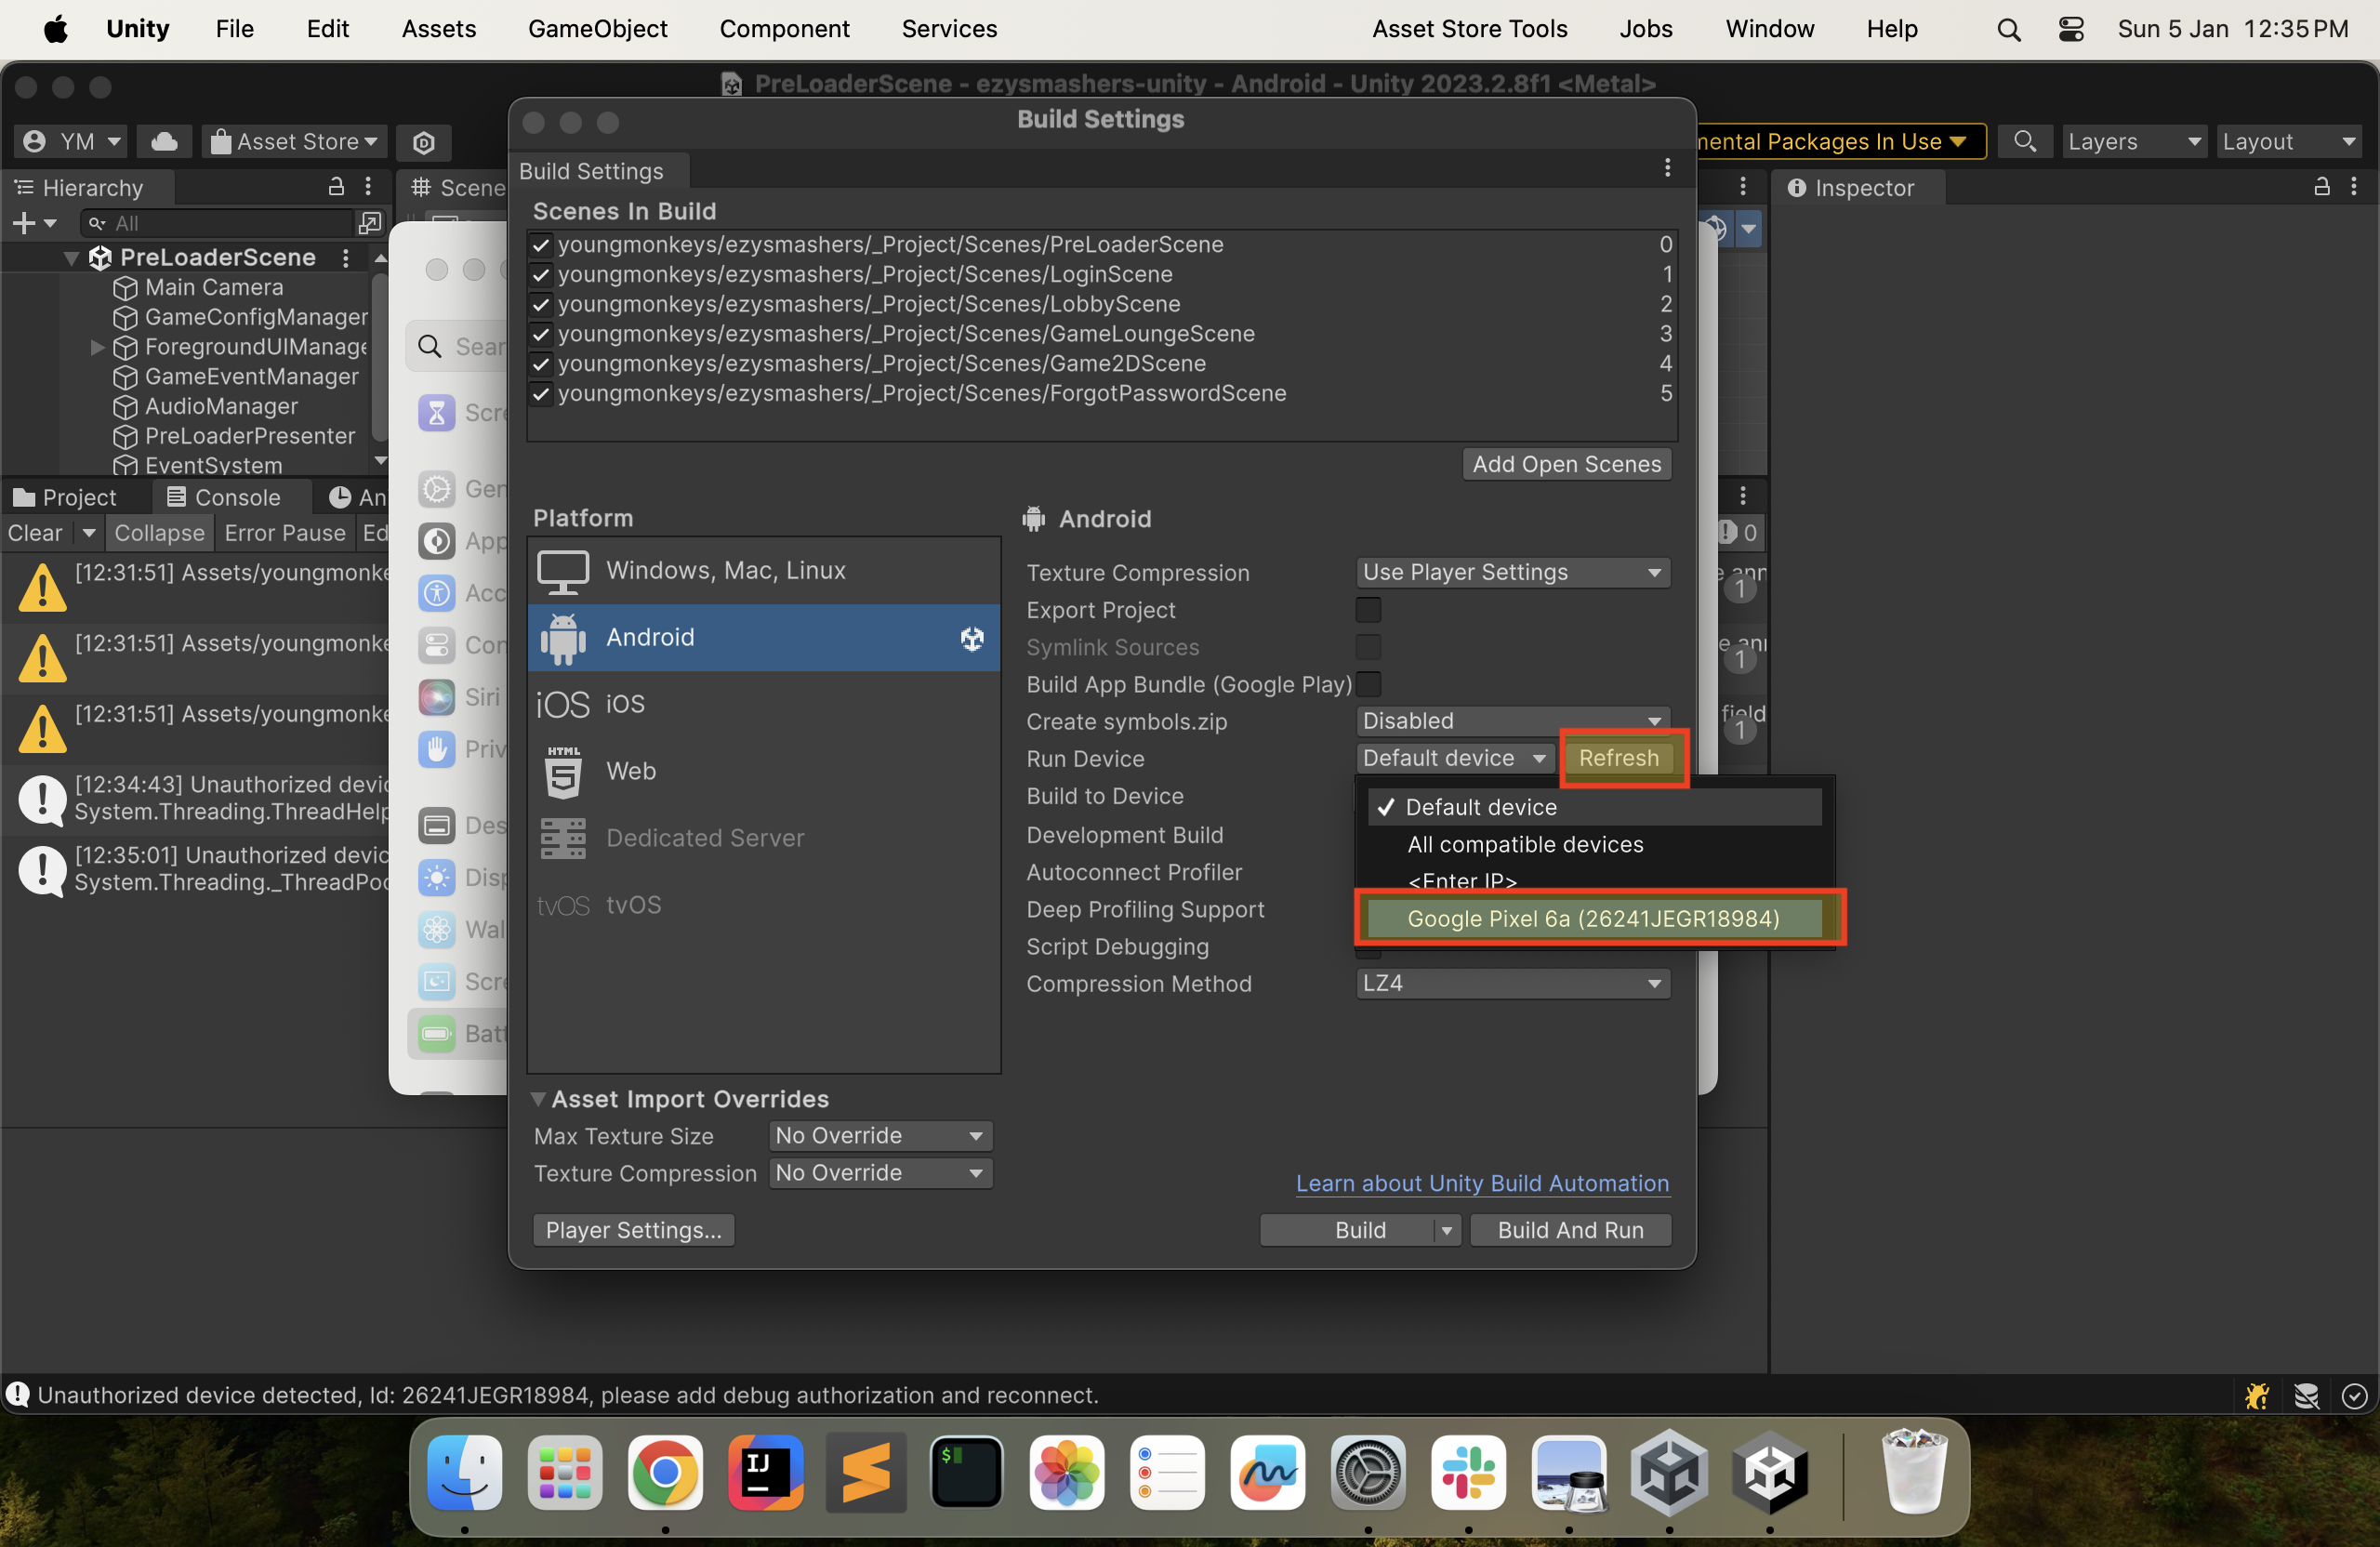Screen dimensions: 2380x1547
Task: Uncheck PreLoaderScene in Scenes In Build
Action: pos(541,245)
